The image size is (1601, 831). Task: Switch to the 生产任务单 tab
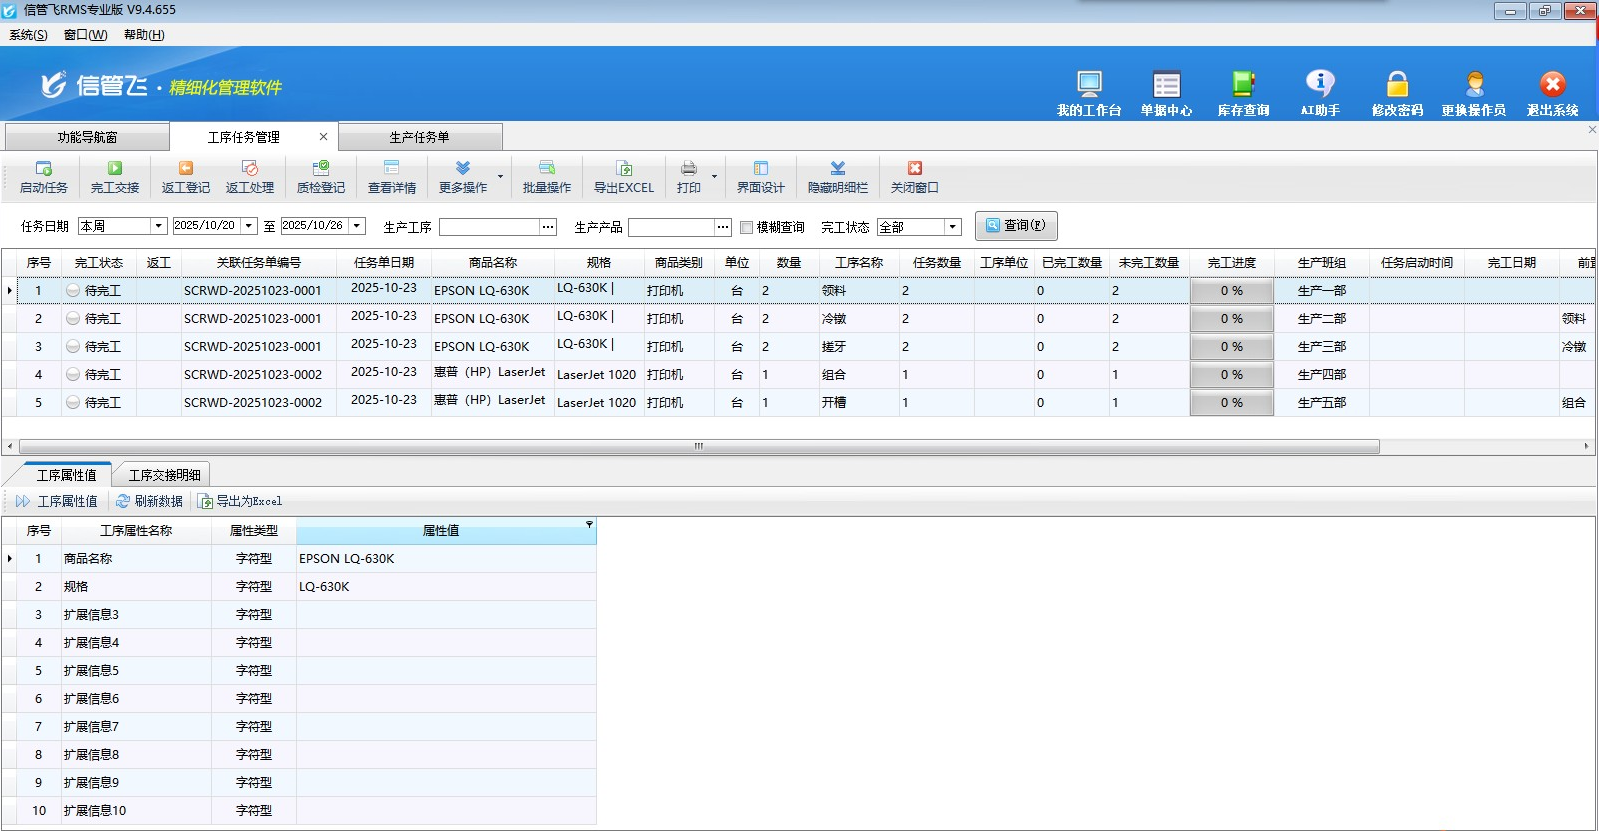[419, 137]
